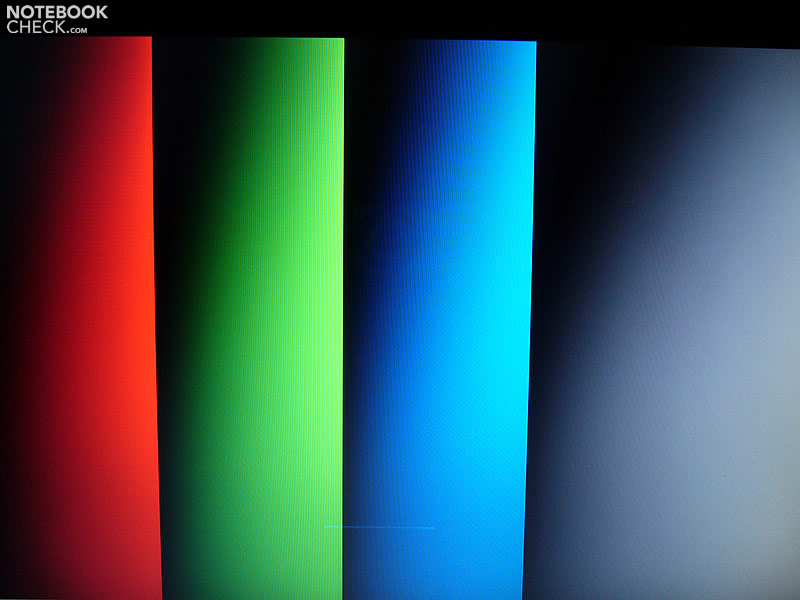Click the green gradient color bar

[x=250, y=319]
